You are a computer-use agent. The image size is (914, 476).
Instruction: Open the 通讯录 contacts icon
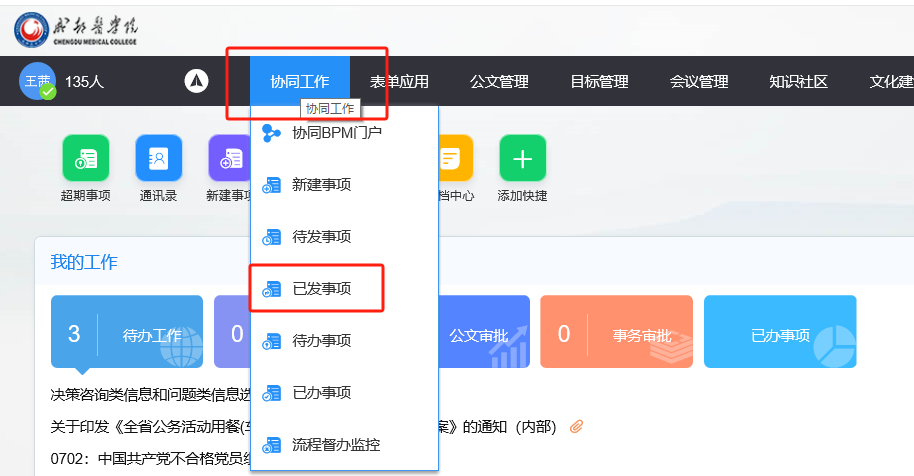[x=158, y=158]
